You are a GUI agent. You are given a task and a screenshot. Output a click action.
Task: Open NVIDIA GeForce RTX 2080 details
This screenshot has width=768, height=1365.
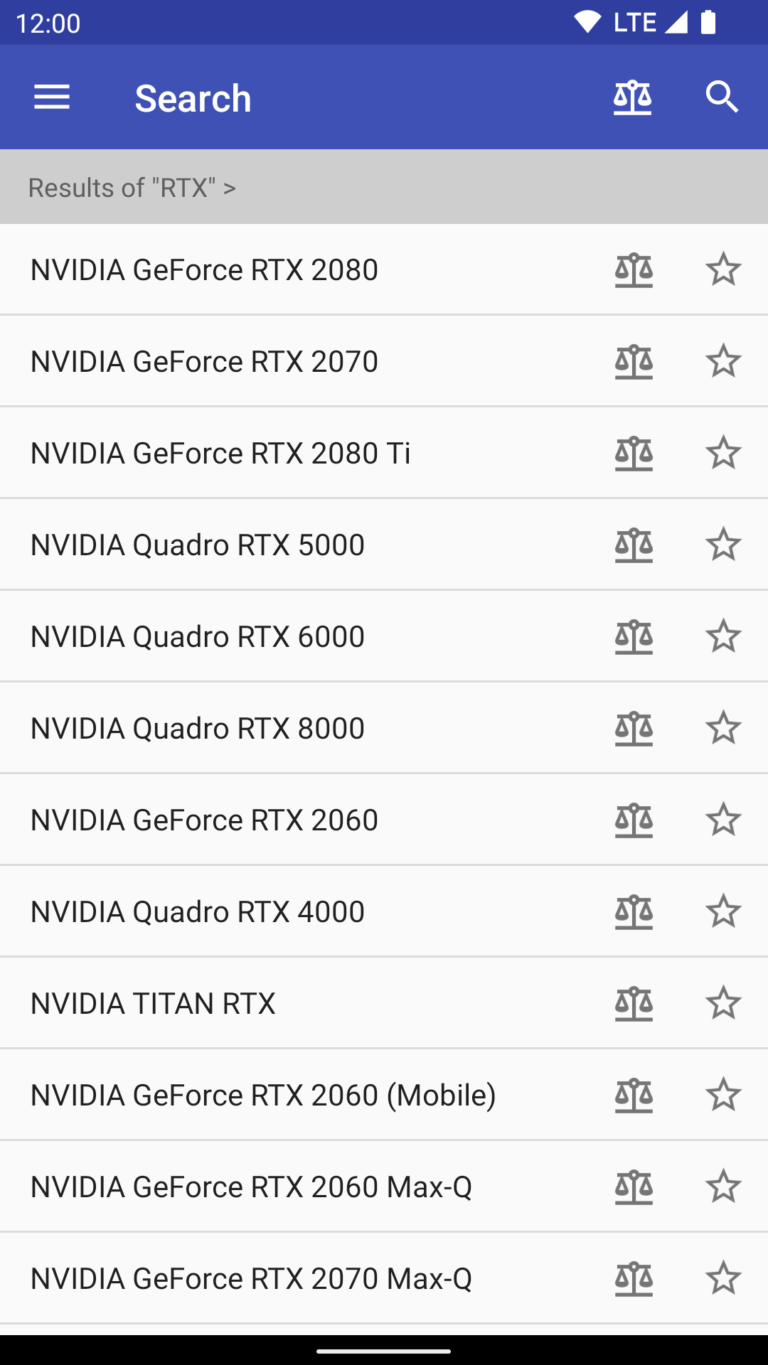tap(204, 270)
